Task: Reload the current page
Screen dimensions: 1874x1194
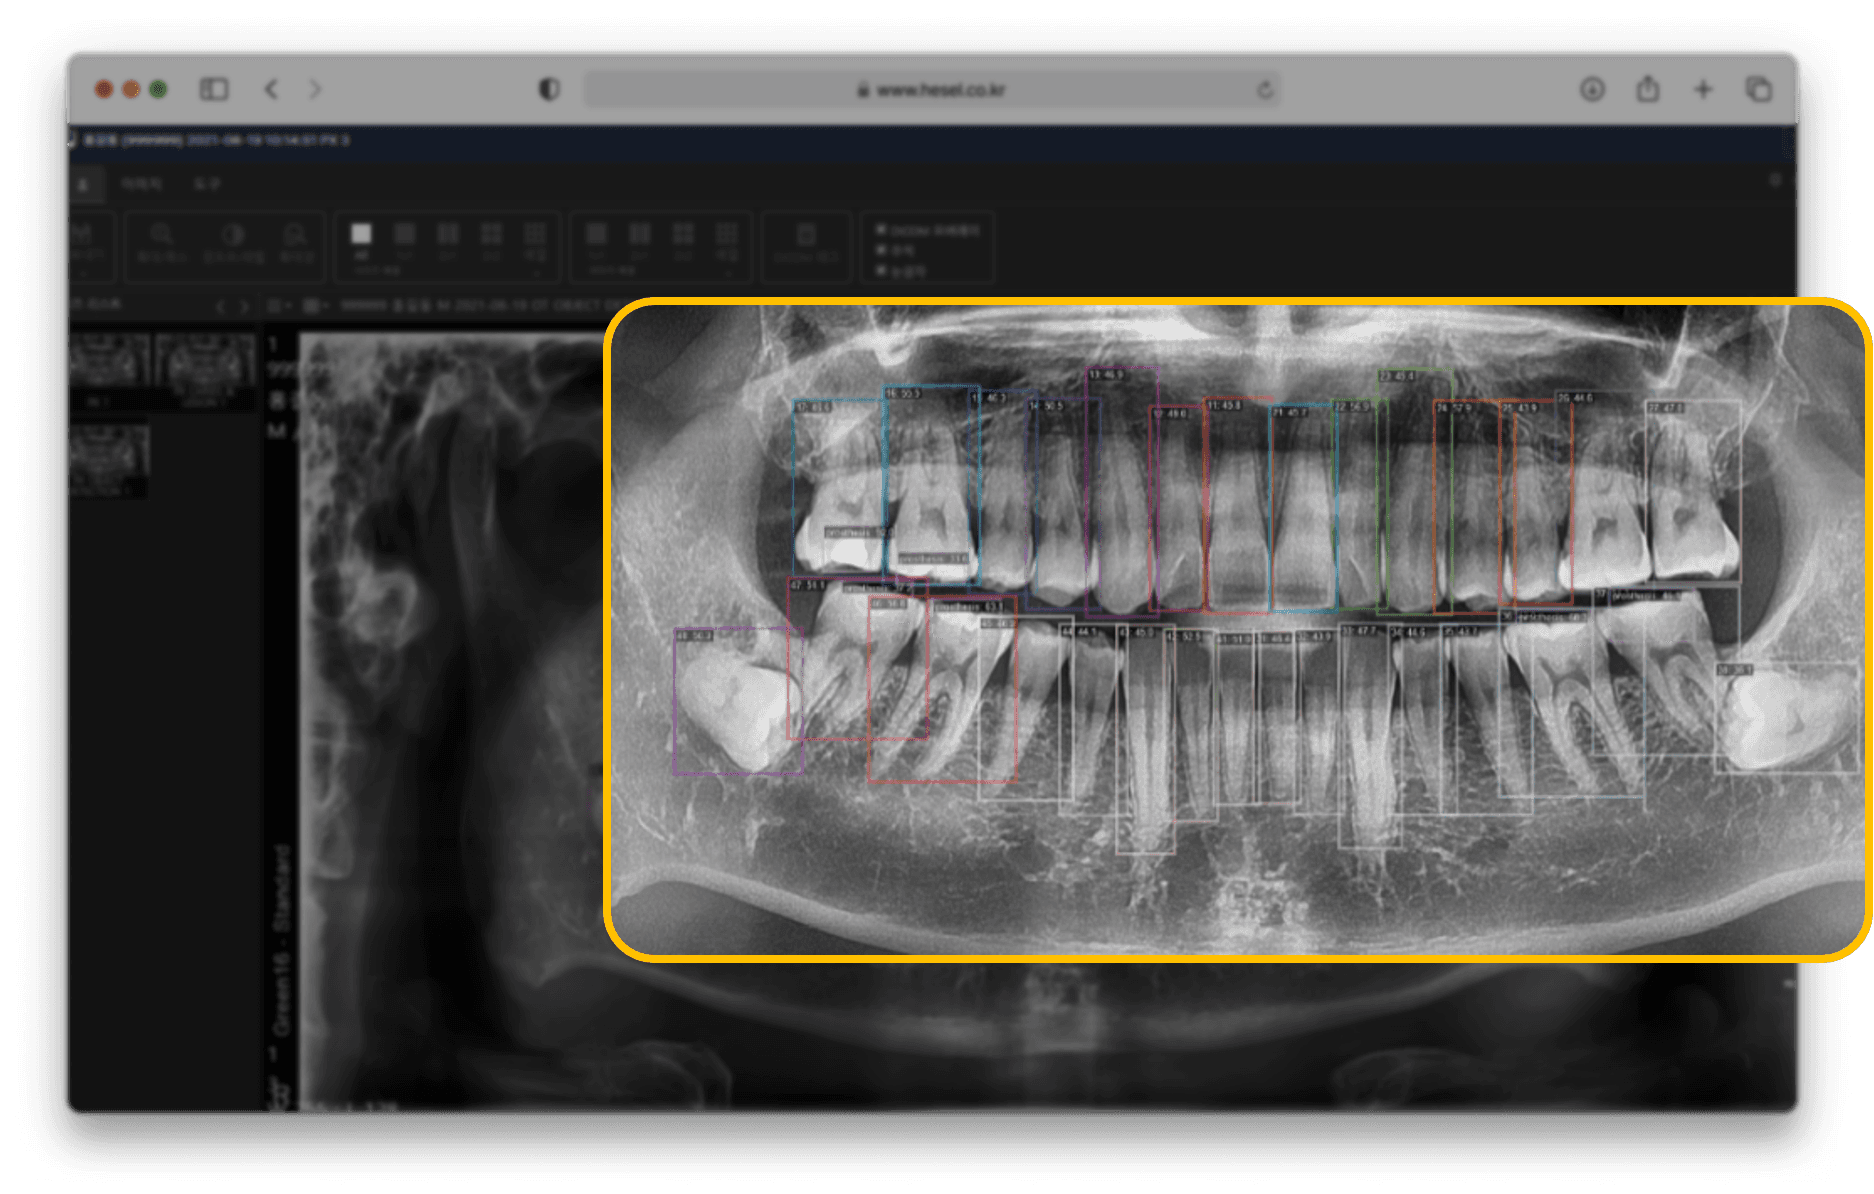Action: (1265, 90)
